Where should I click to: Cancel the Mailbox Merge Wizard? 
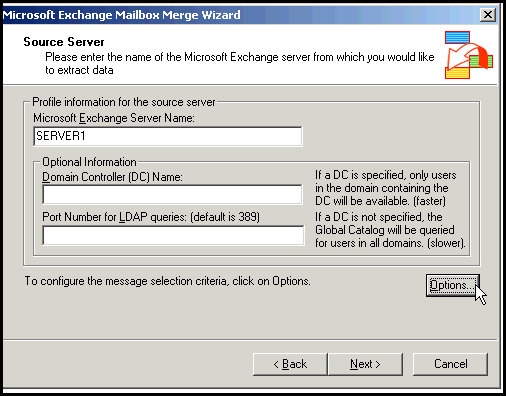(x=450, y=364)
